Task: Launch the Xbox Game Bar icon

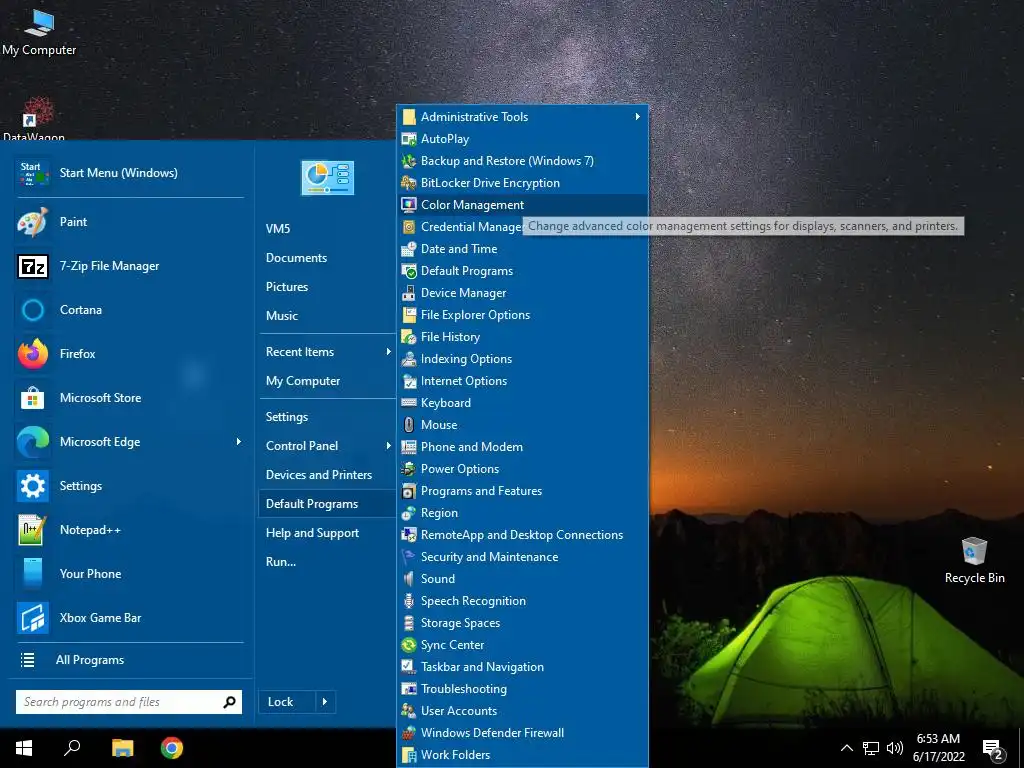Action: point(33,618)
